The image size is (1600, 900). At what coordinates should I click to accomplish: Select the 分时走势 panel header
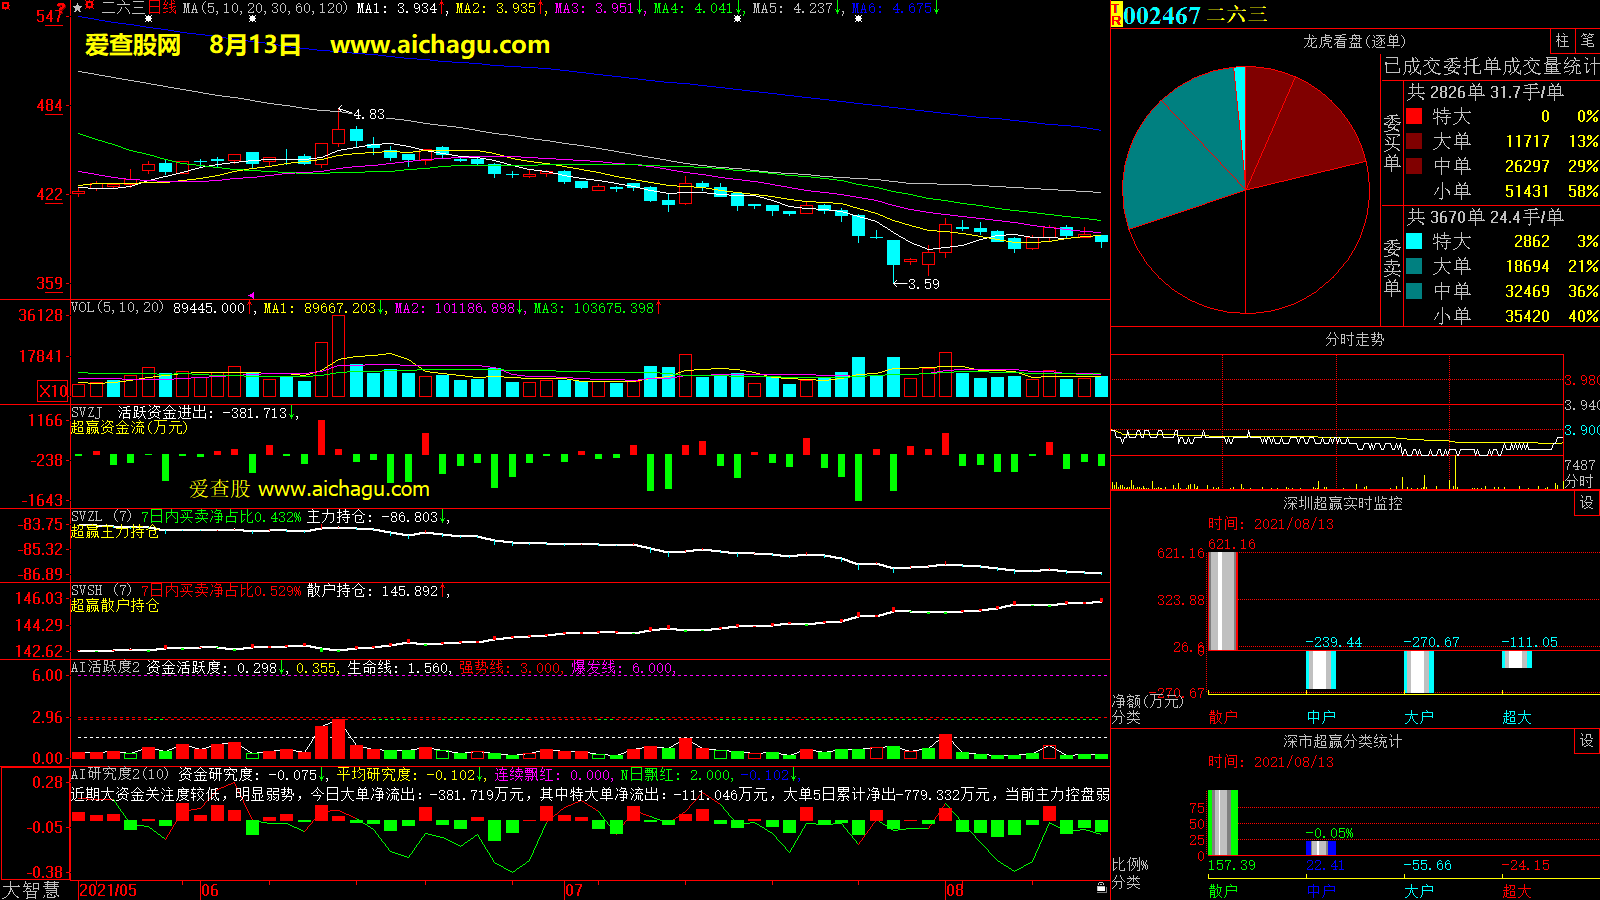click(1354, 340)
